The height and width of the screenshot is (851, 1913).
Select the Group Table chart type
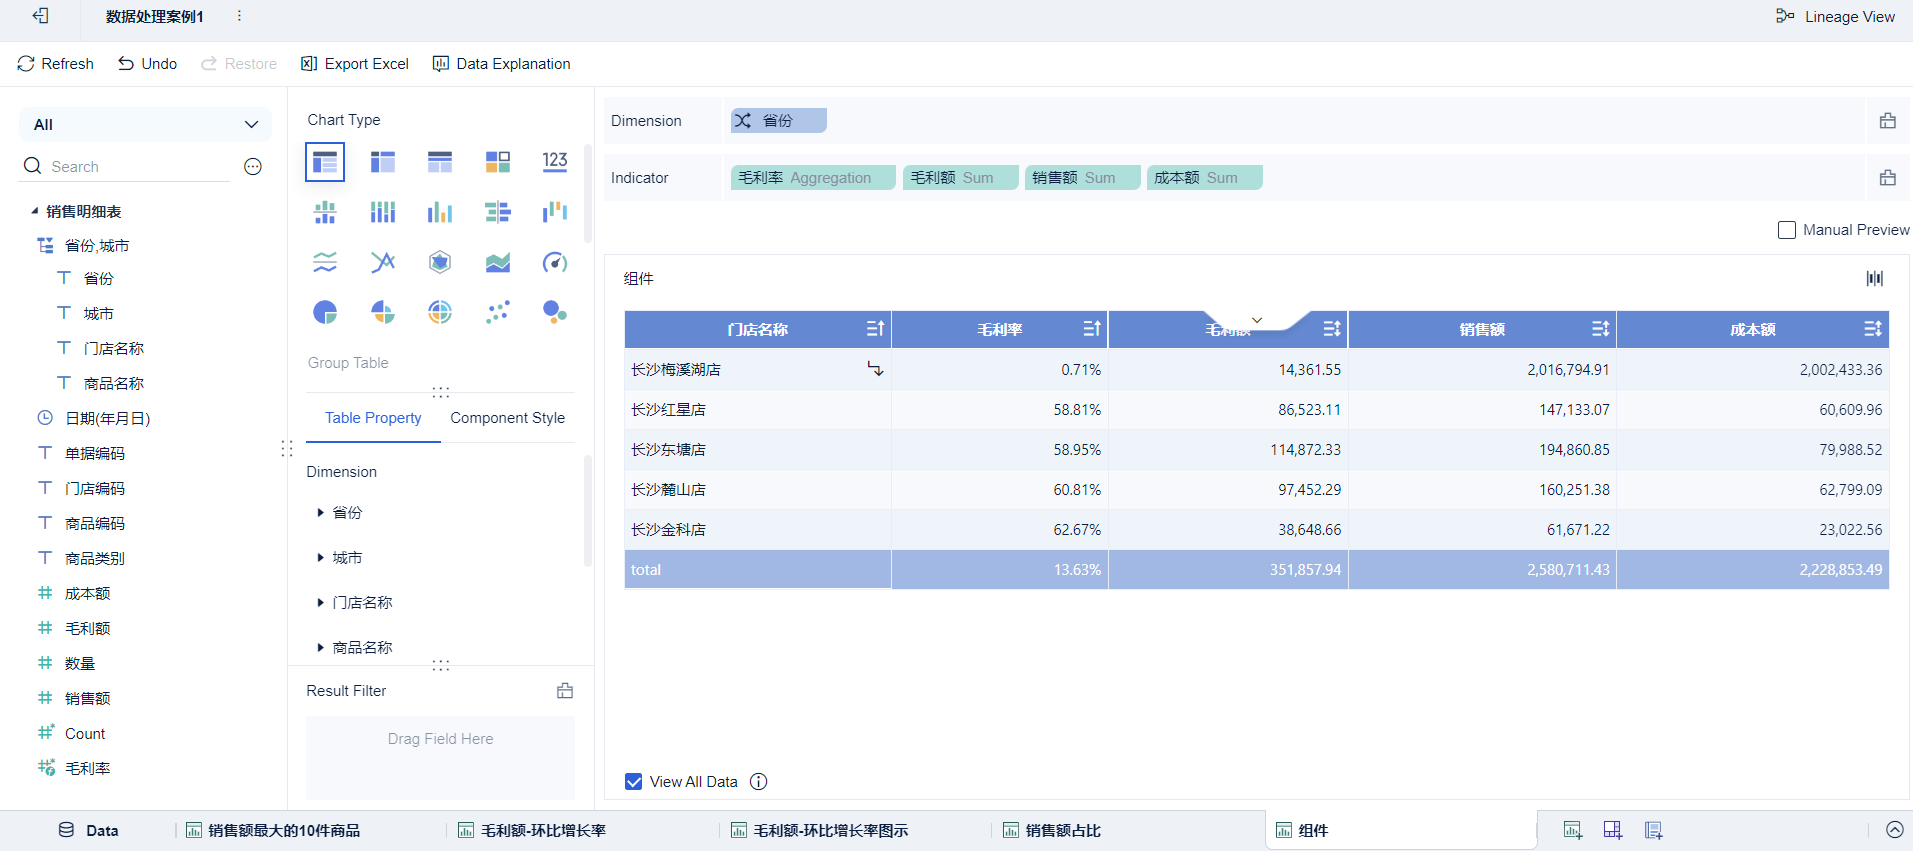coord(325,162)
